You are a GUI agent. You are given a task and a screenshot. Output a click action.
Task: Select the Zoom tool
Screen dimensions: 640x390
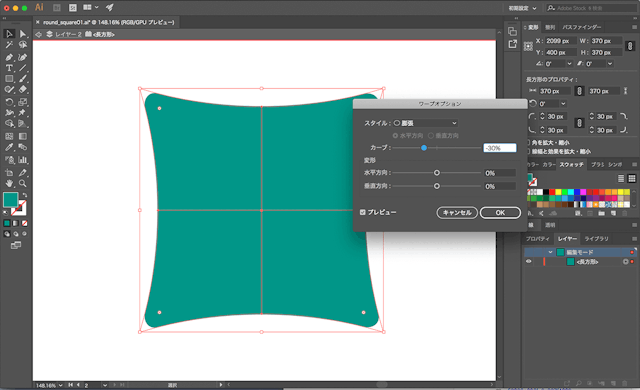(x=23, y=184)
